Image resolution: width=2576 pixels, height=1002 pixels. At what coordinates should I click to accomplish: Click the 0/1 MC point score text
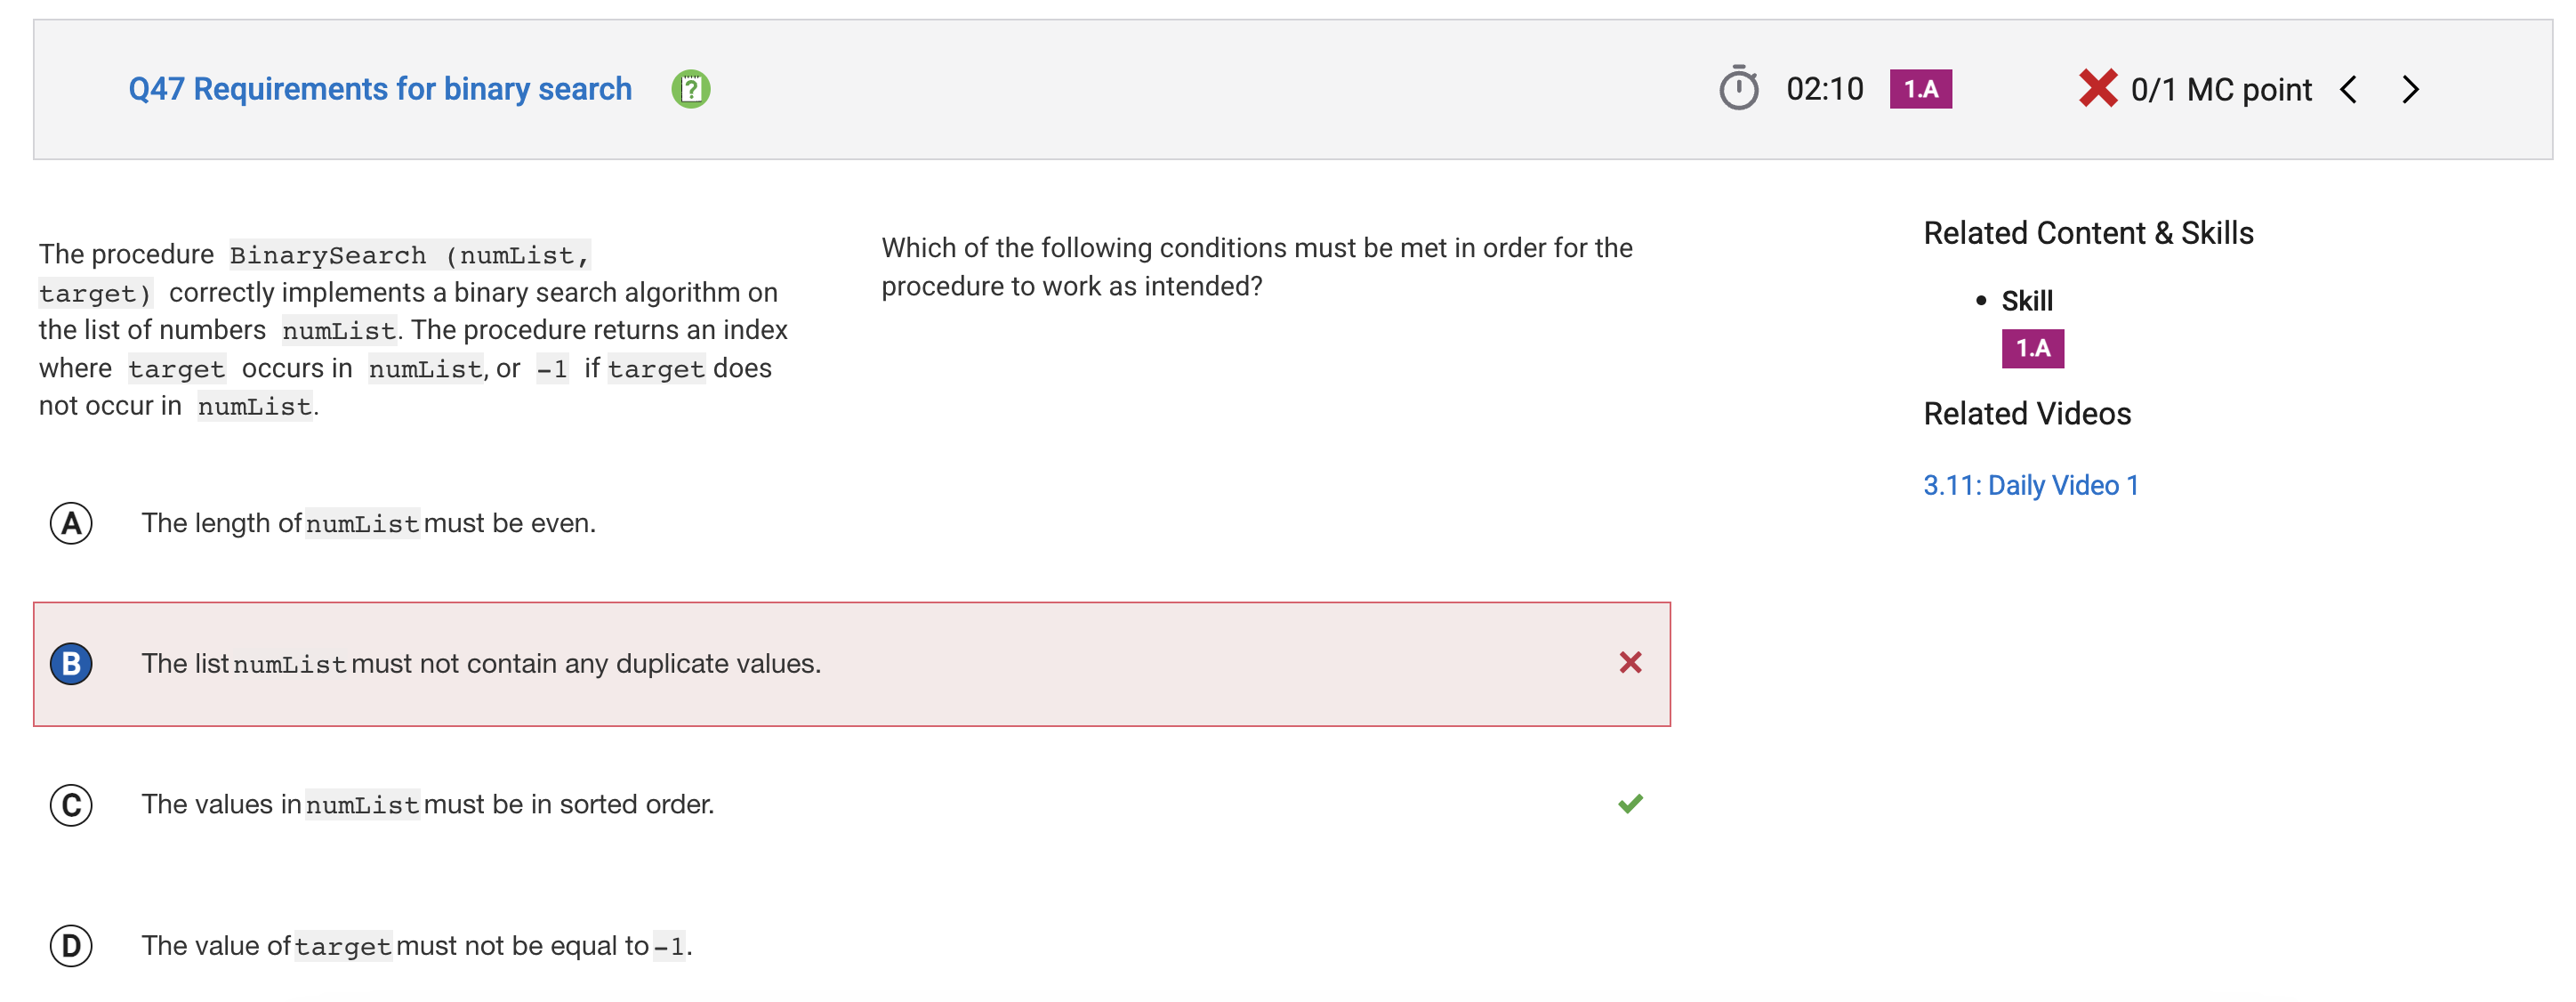click(2221, 90)
